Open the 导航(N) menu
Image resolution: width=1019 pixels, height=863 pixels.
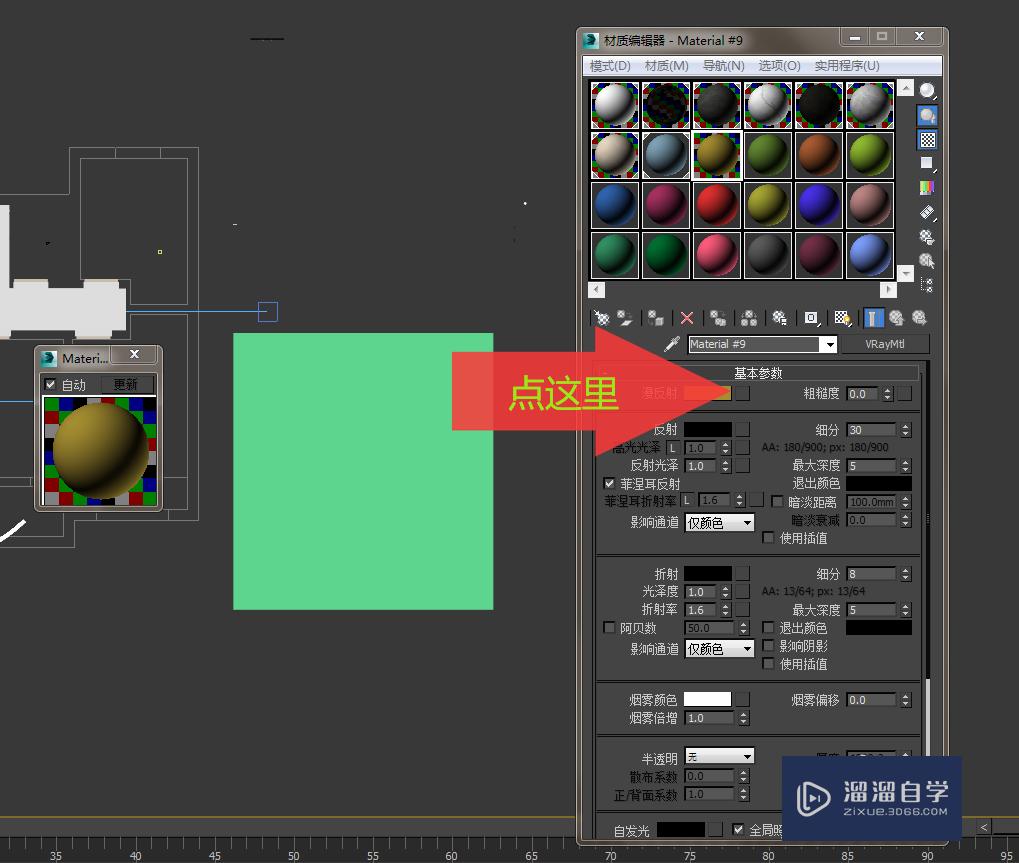coord(723,66)
